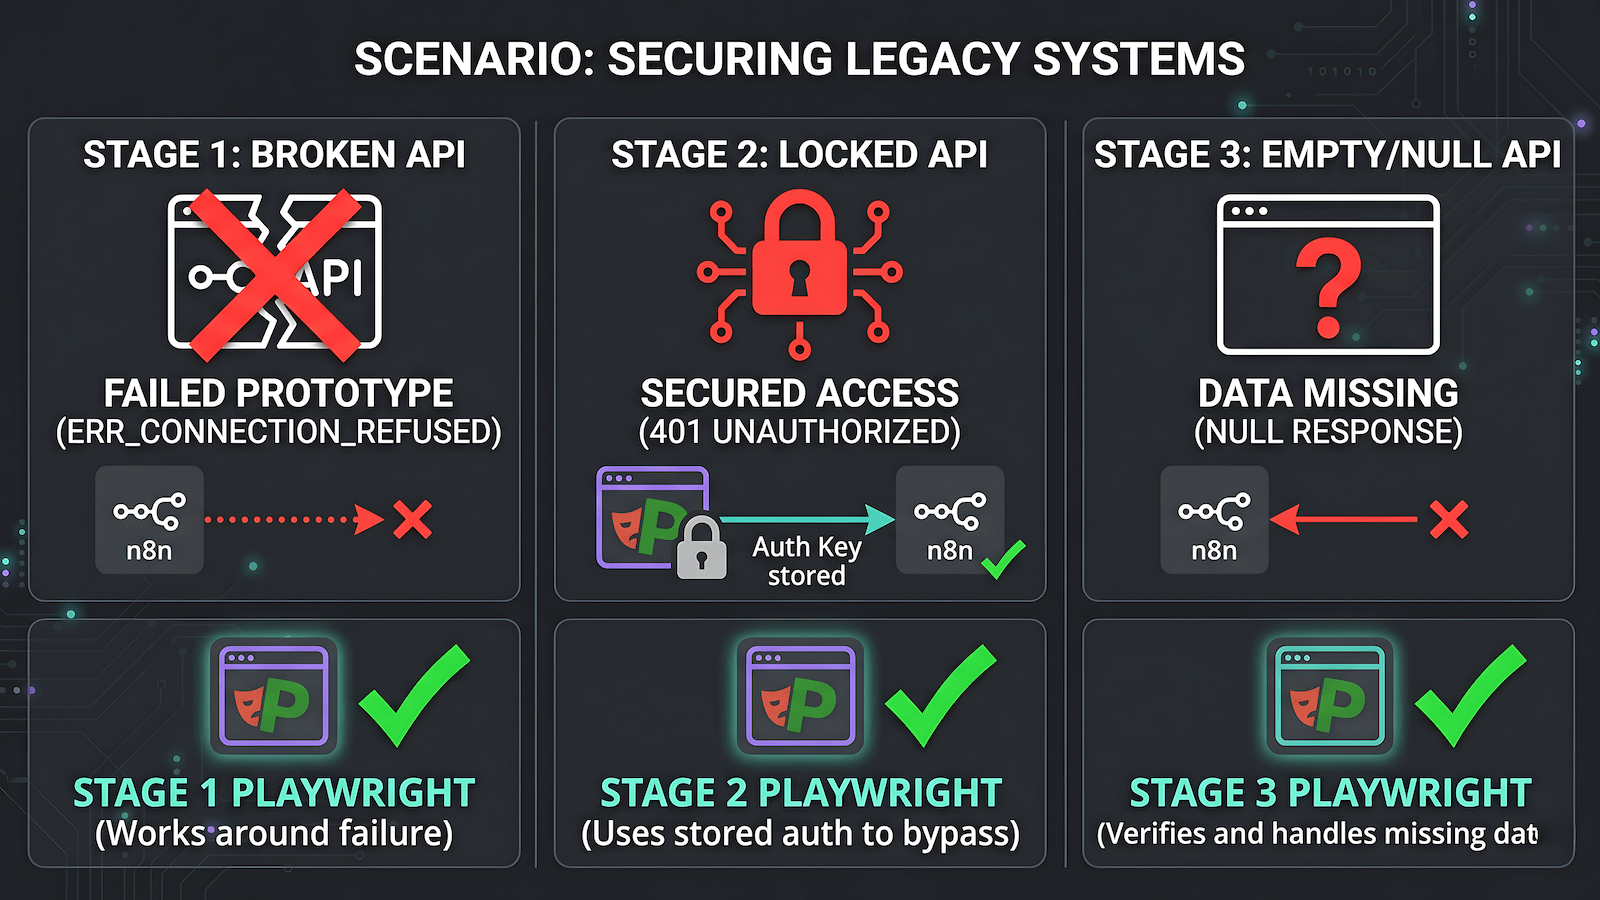
Task: Click the browser window with red question mark
Action: click(1328, 275)
